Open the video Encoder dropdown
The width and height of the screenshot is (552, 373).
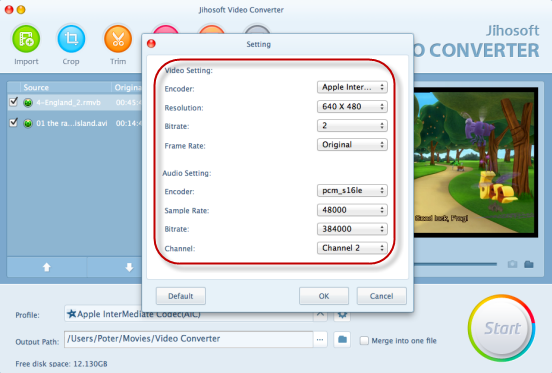[x=352, y=87]
